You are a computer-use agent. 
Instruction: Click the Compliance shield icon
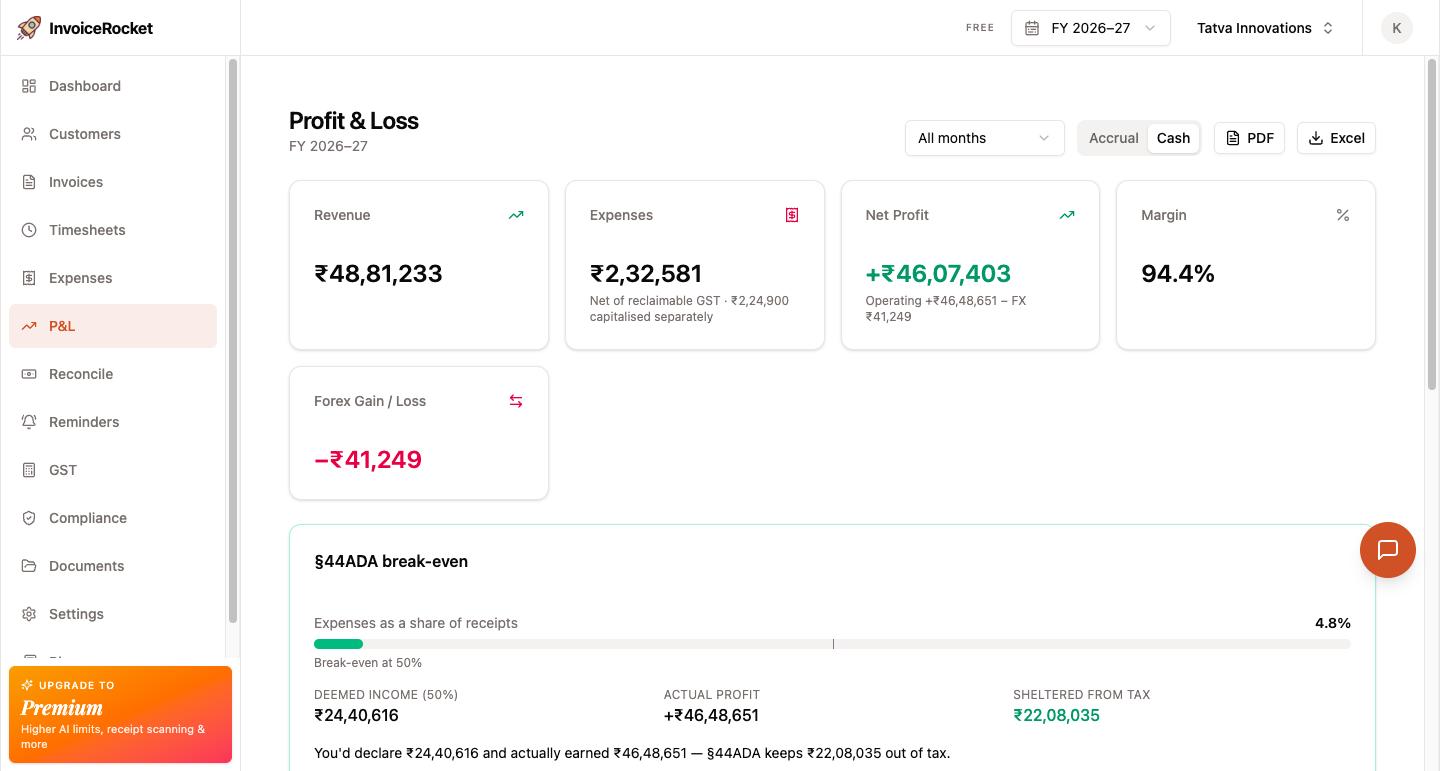pos(29,518)
